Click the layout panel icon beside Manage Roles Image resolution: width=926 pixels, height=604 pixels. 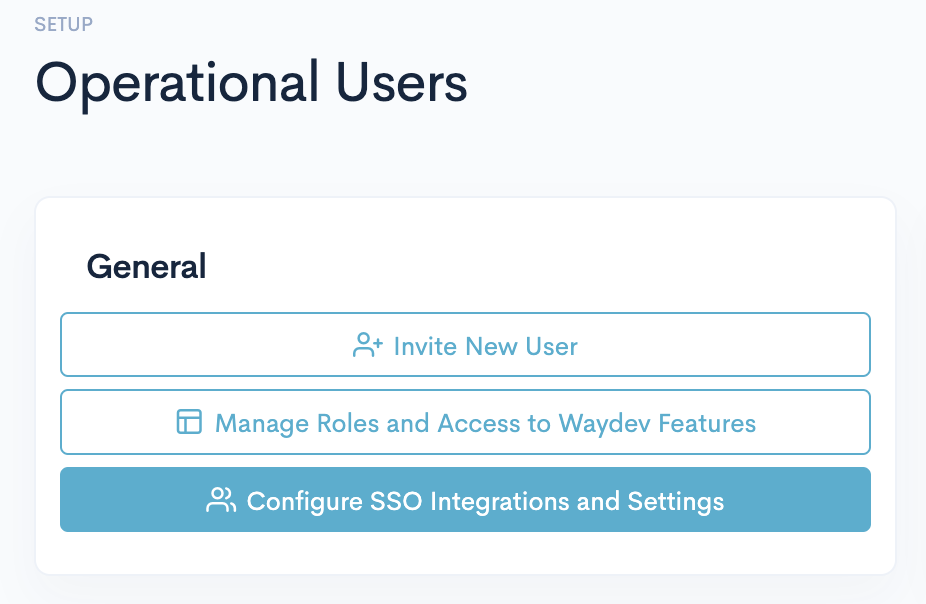pos(189,423)
